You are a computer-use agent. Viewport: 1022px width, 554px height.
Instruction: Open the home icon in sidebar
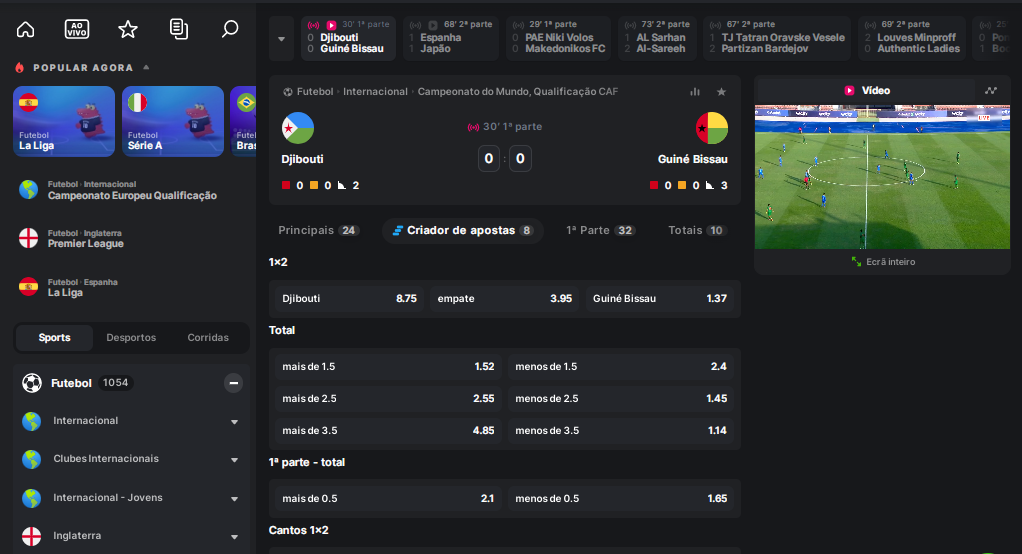[x=25, y=29]
